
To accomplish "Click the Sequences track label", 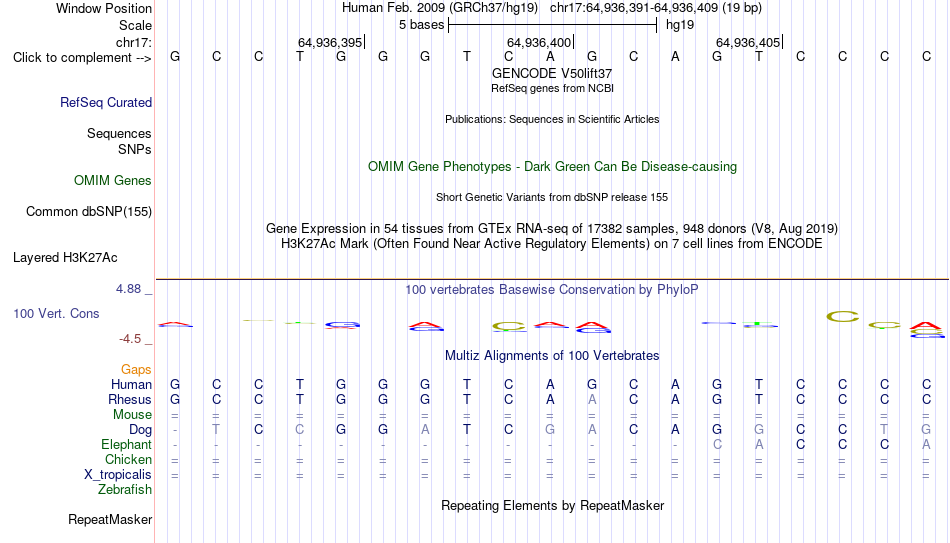I will click(x=119, y=133).
